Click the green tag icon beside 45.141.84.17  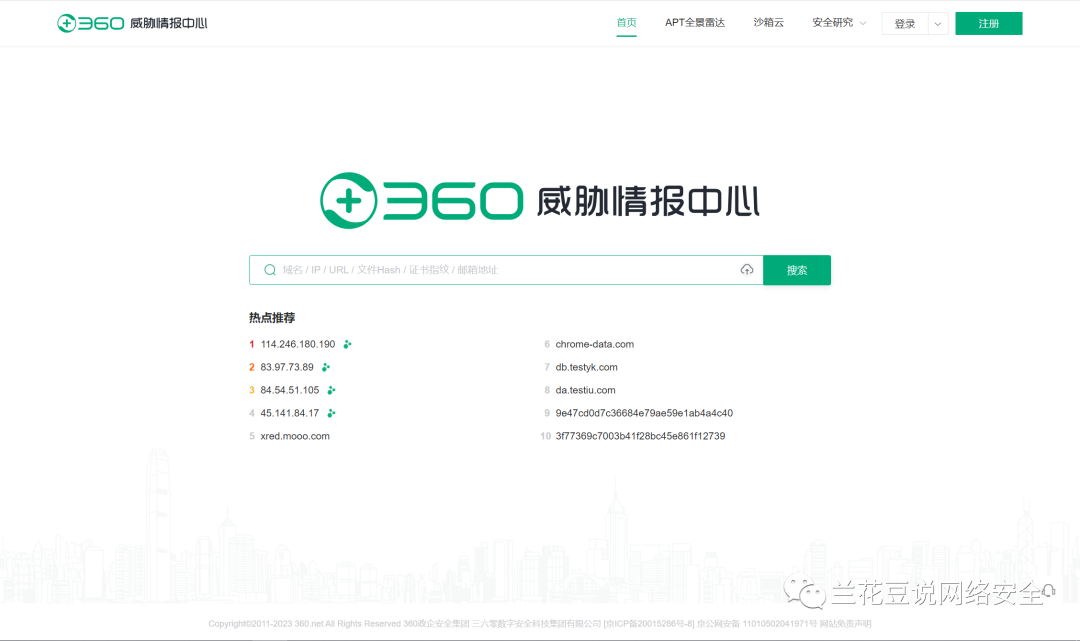pyautogui.click(x=331, y=413)
